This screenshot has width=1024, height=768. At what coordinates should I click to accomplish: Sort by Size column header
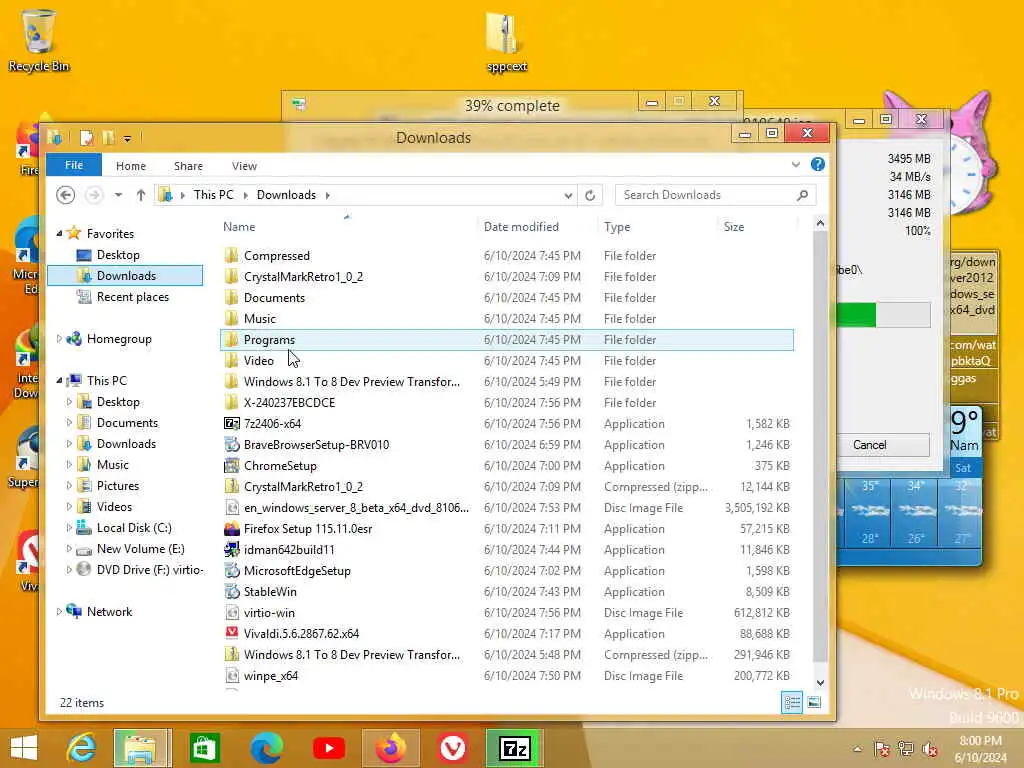point(734,227)
